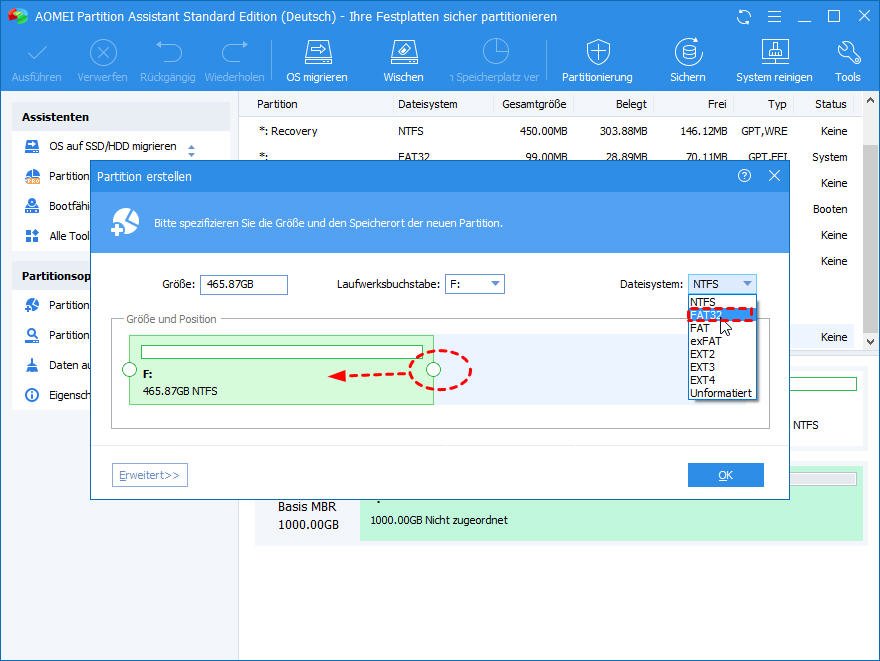The width and height of the screenshot is (880, 661).
Task: Select the Recovery partition row
Action: pyautogui.click(x=551, y=131)
